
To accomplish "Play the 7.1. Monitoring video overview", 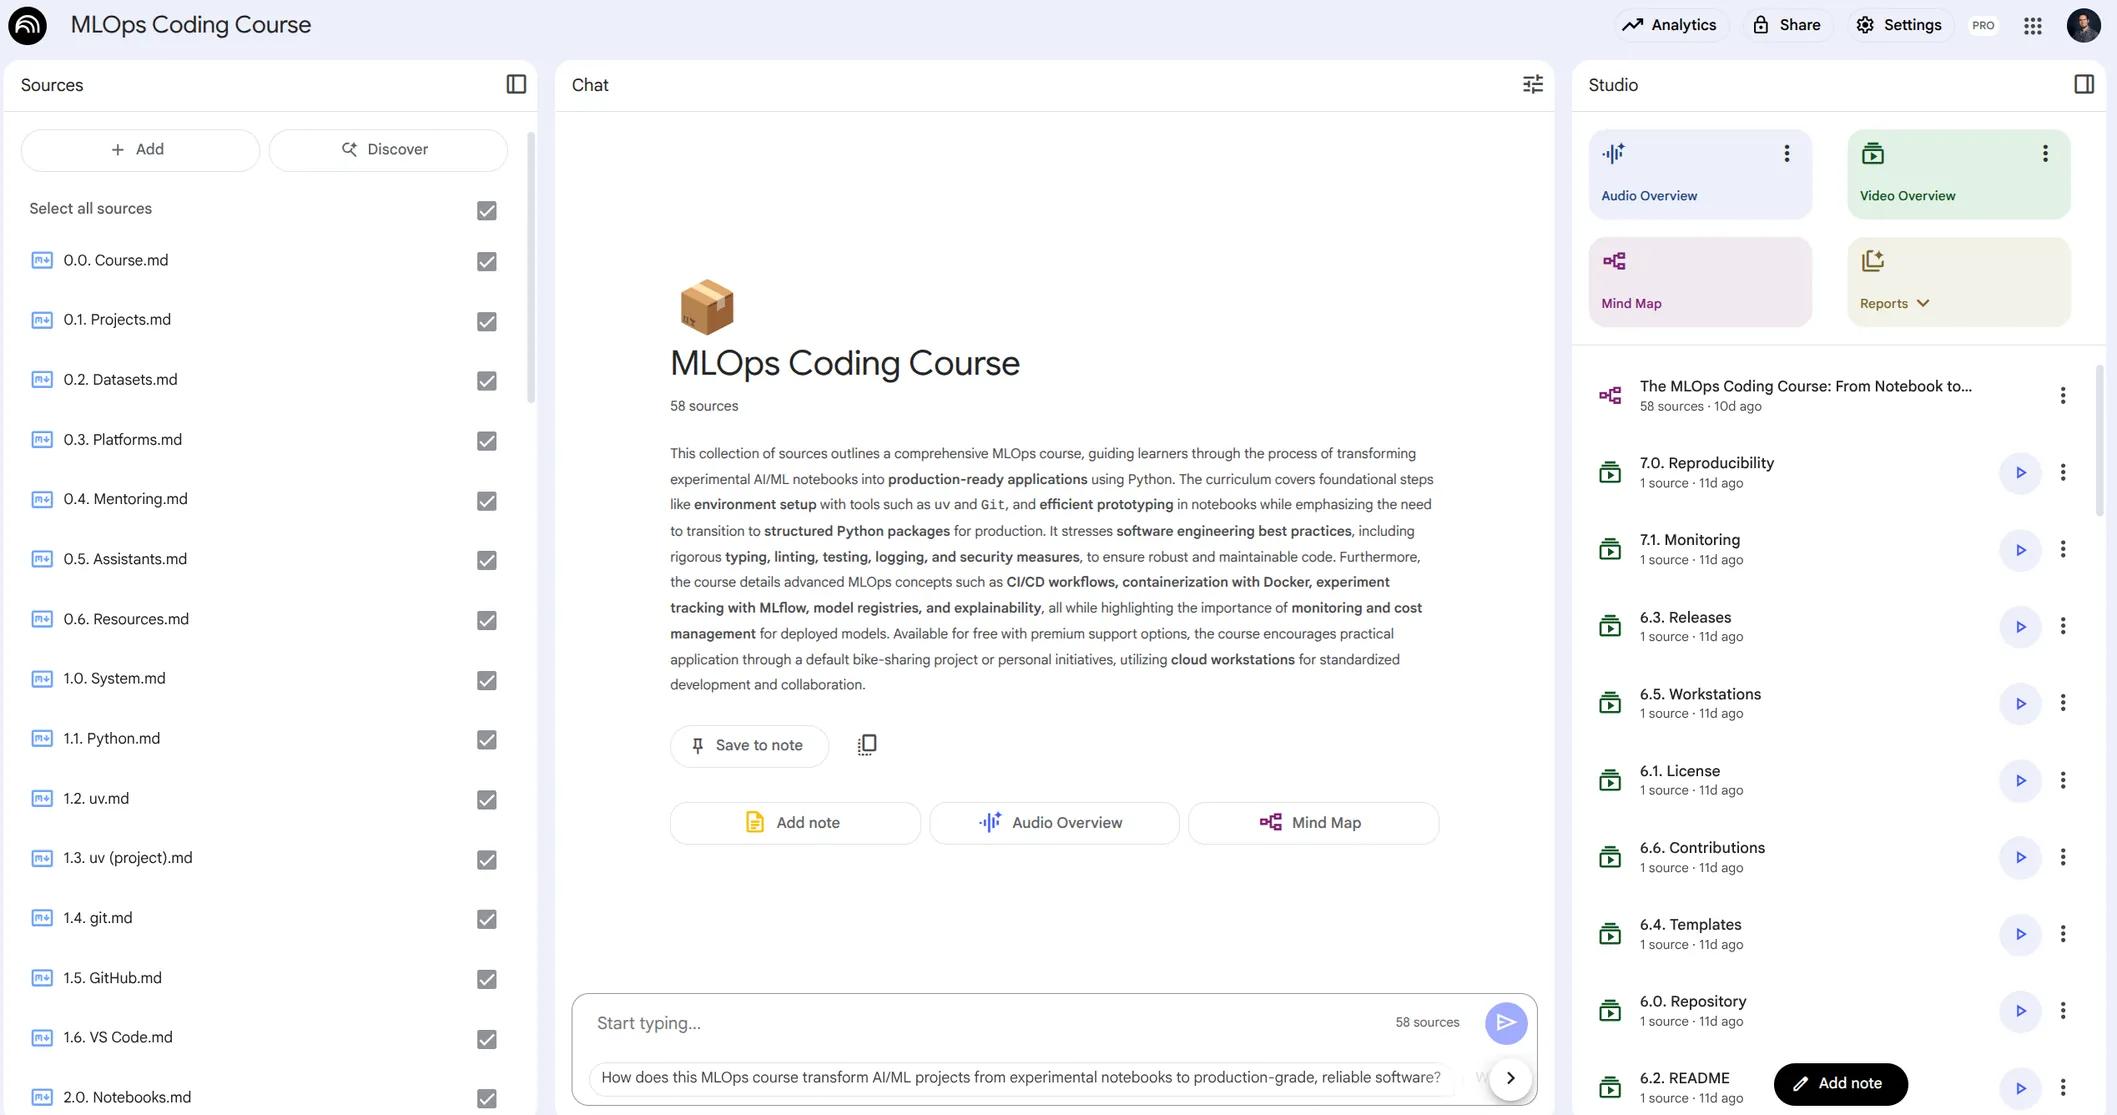I will click(x=2020, y=550).
